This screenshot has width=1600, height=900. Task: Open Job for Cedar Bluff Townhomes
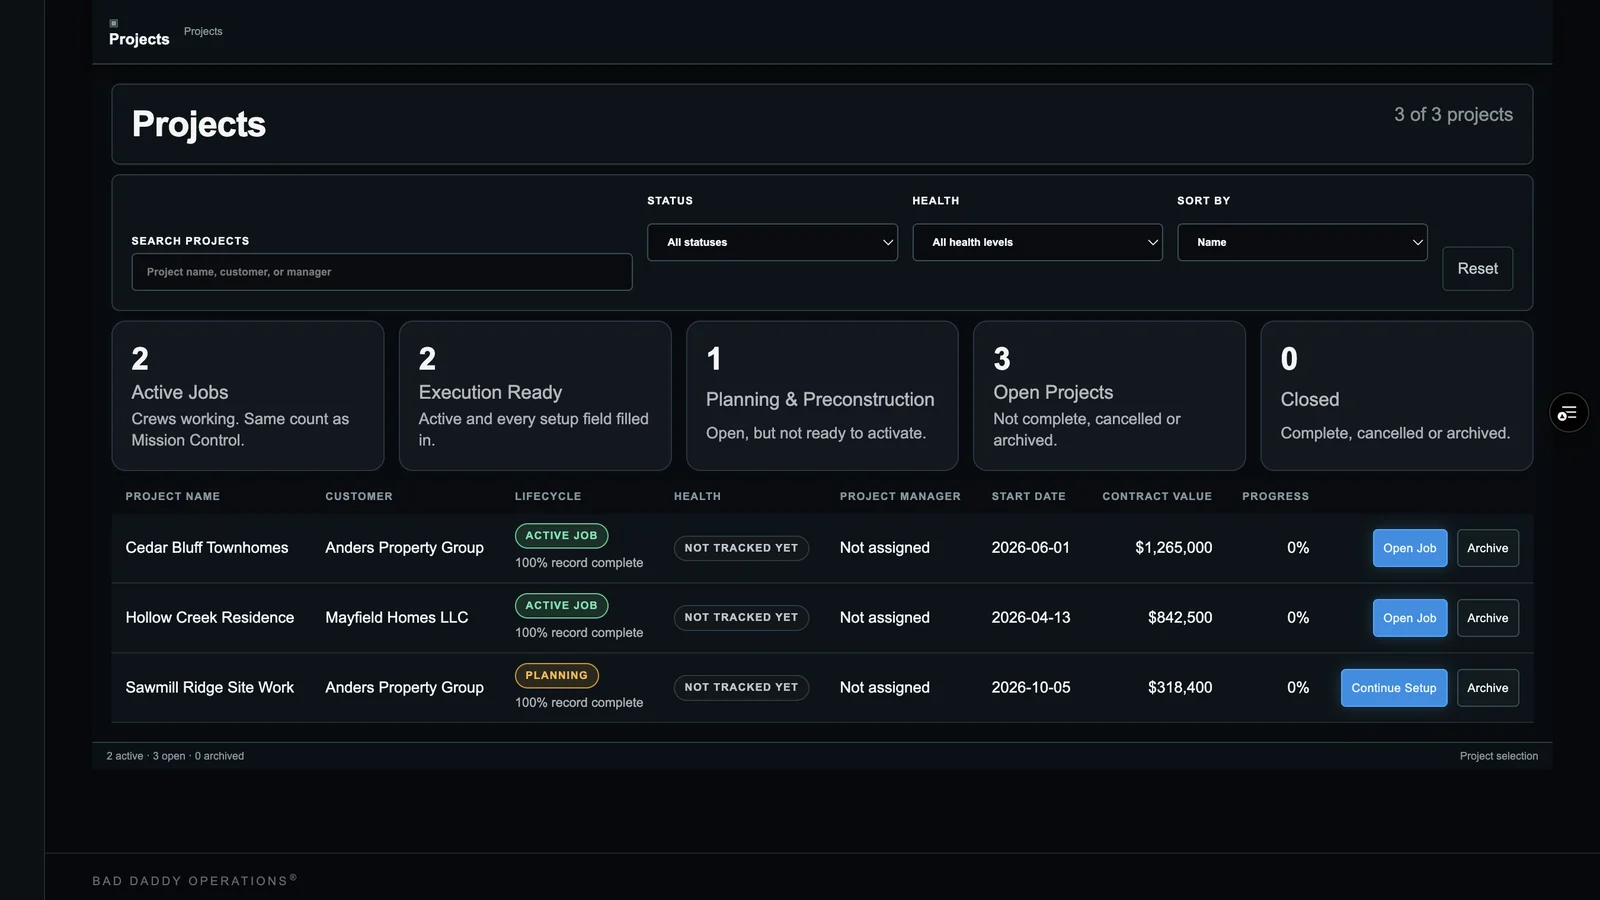click(x=1409, y=548)
